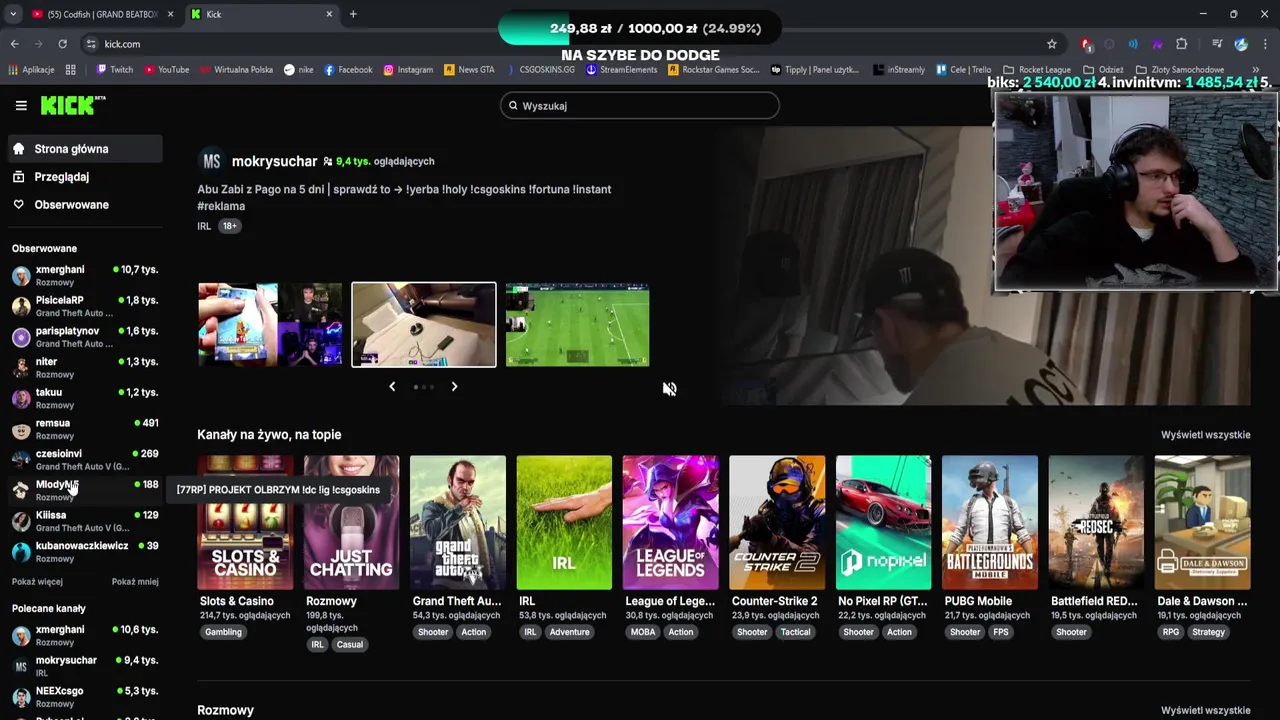Viewport: 1280px width, 720px height.
Task: Open No Pixel RP category
Action: 883,523
